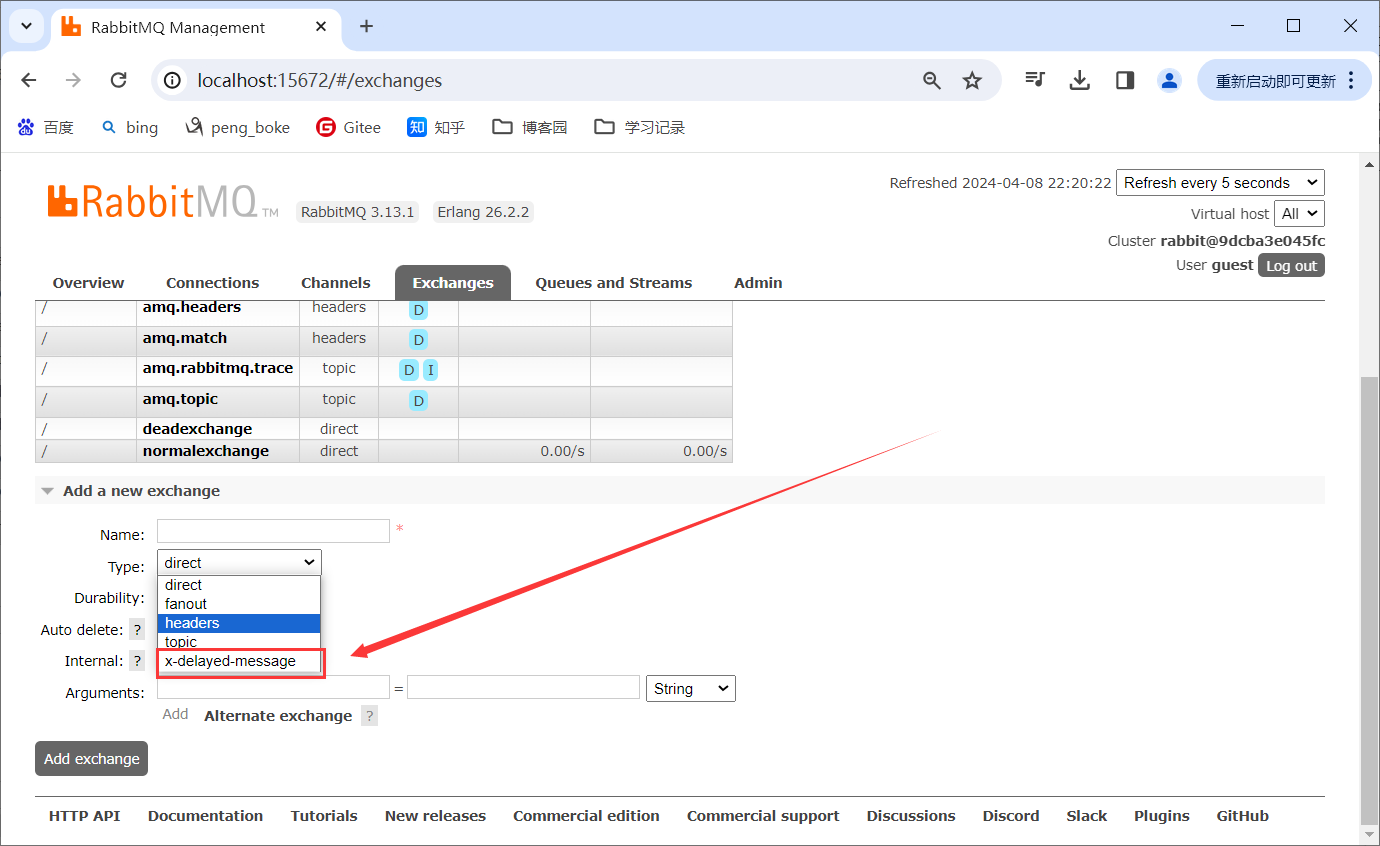
Task: Open the 博客园 bookmark folder
Action: [530, 127]
